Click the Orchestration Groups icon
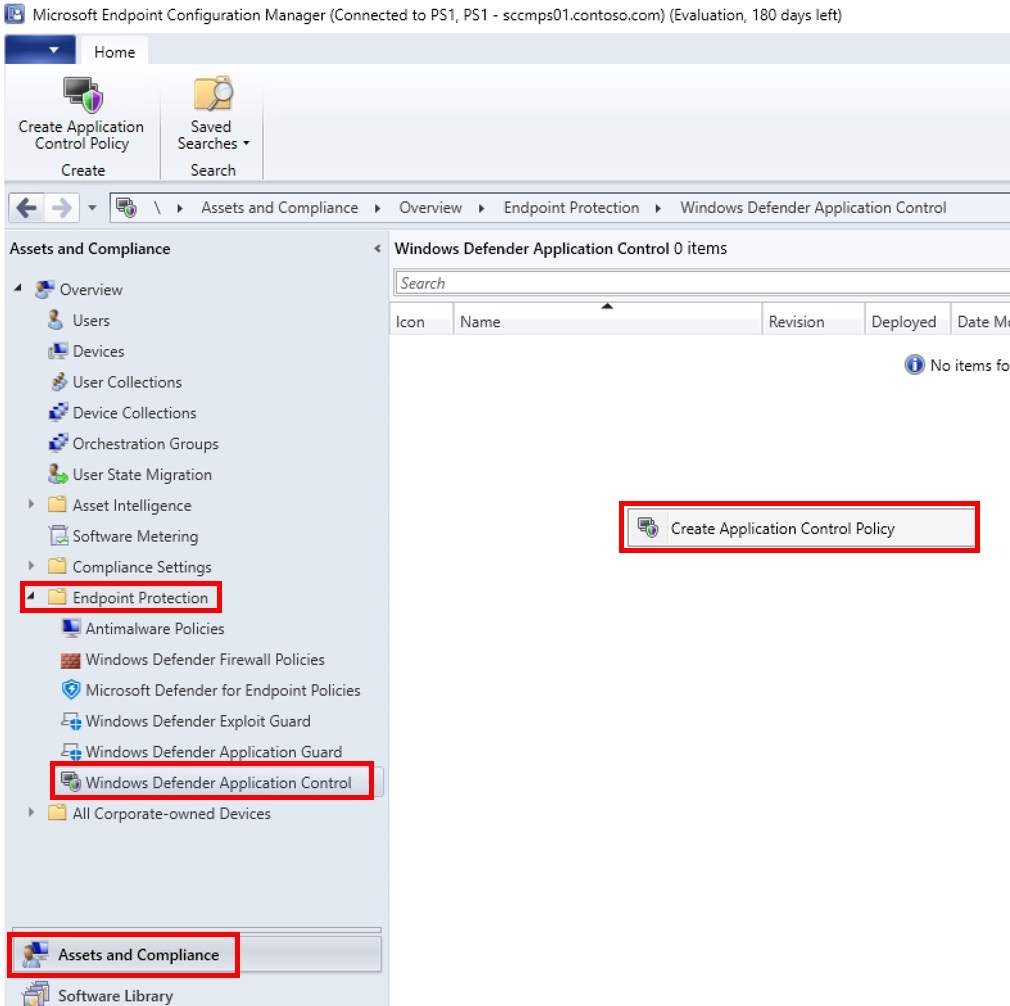 (58, 443)
